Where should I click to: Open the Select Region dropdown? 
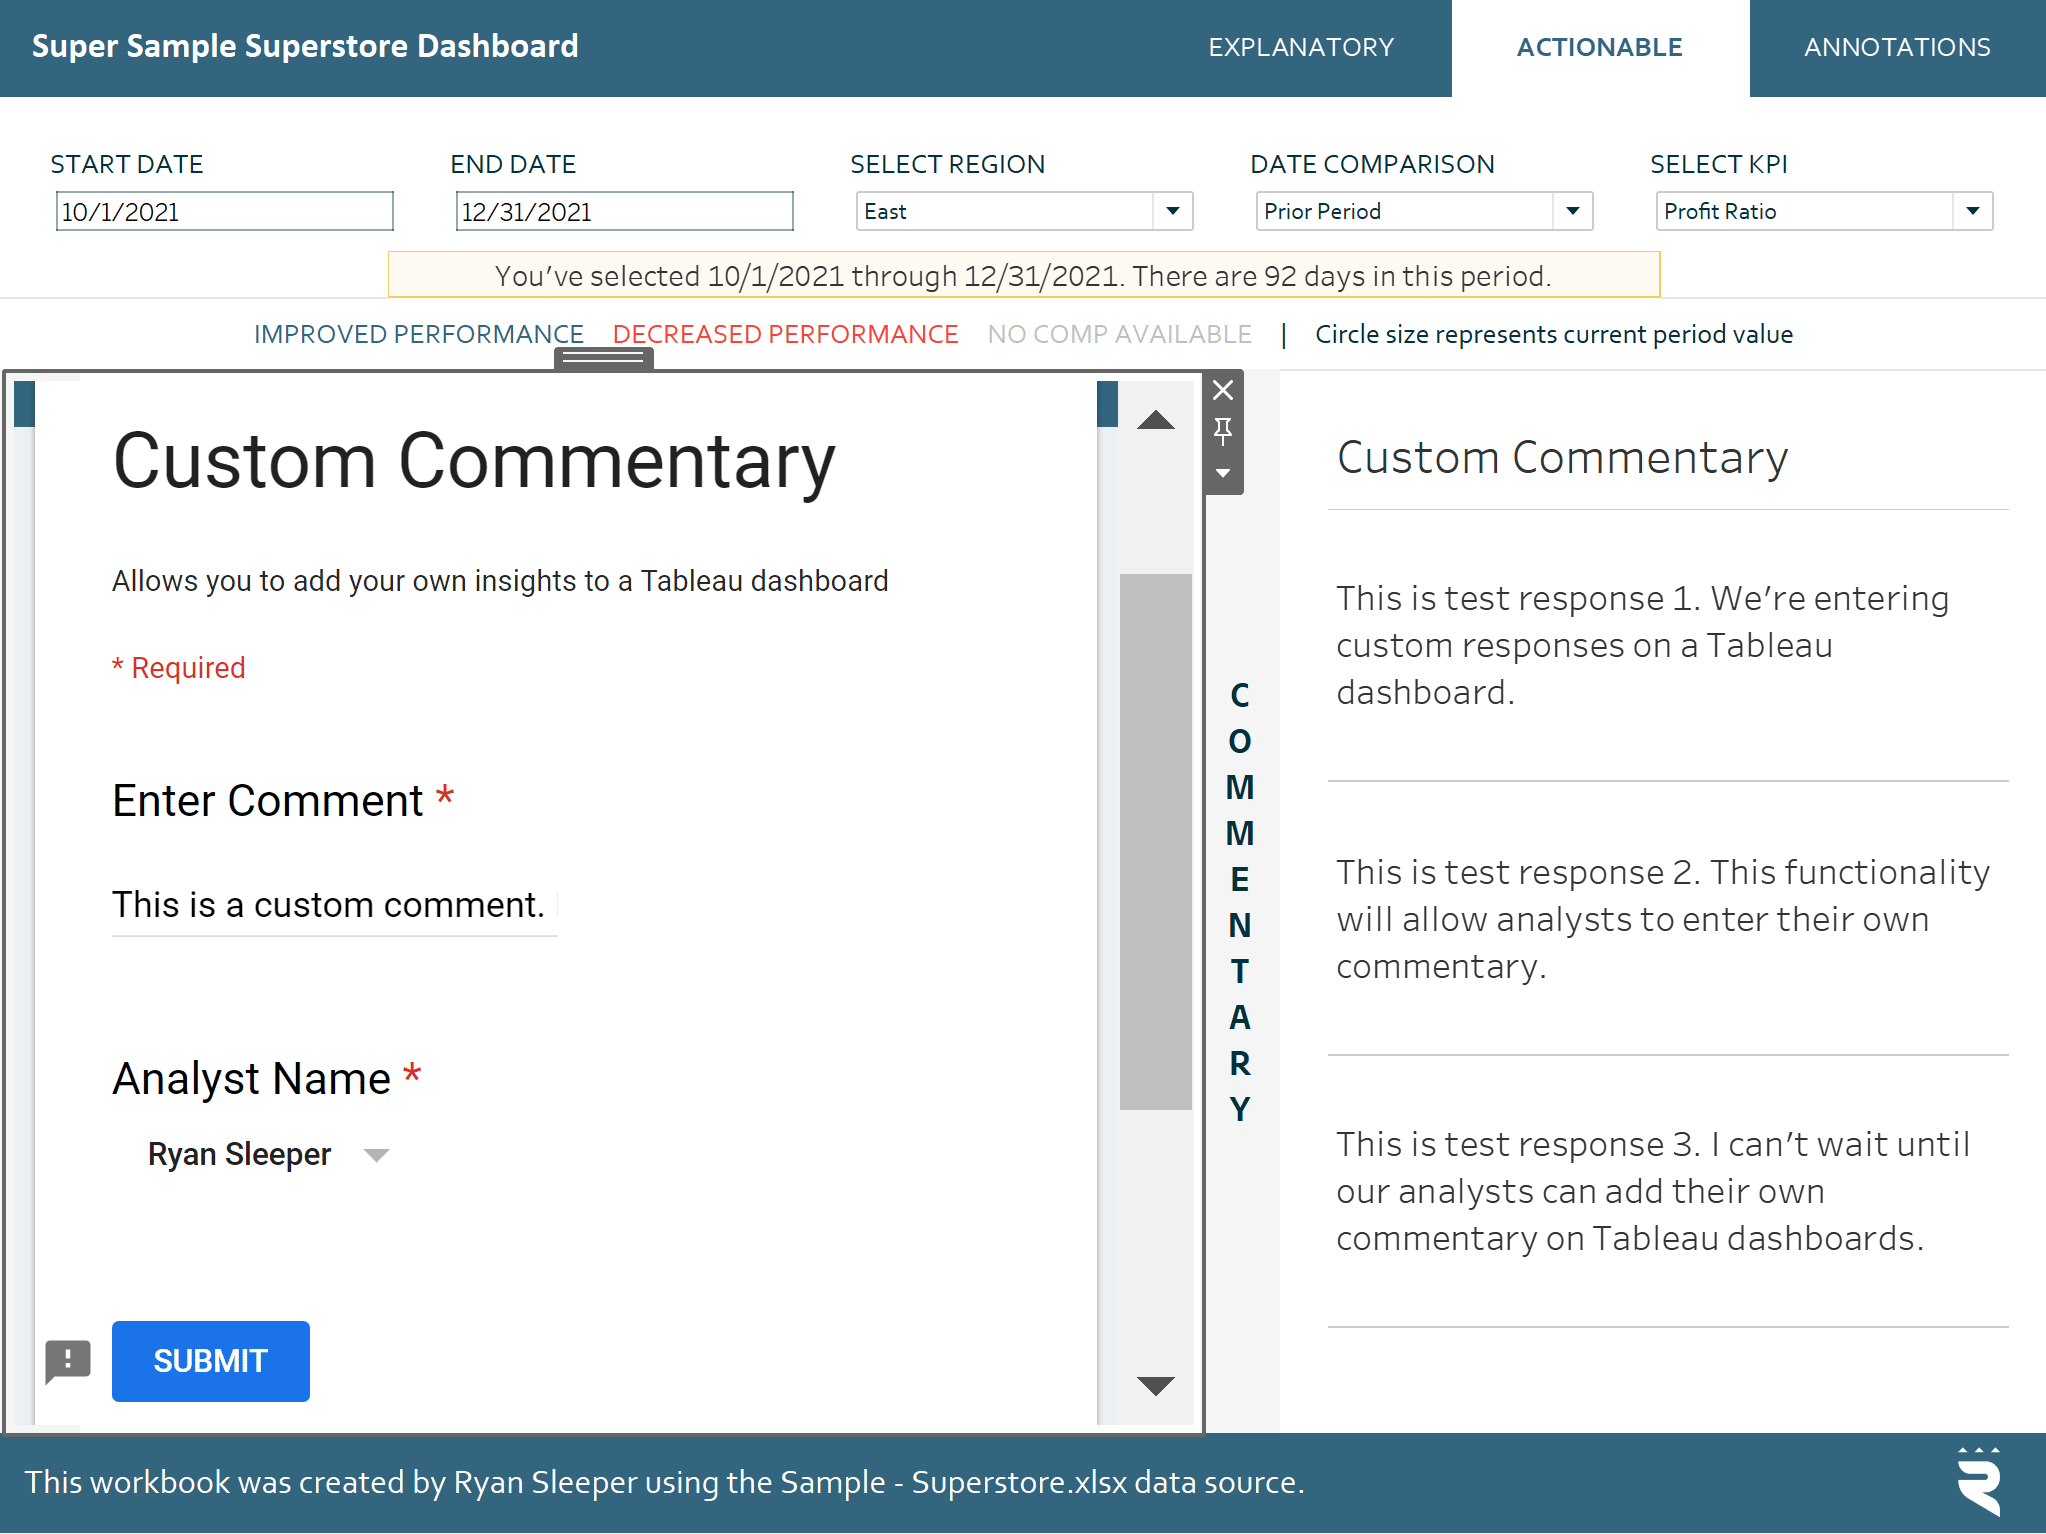[x=1024, y=211]
